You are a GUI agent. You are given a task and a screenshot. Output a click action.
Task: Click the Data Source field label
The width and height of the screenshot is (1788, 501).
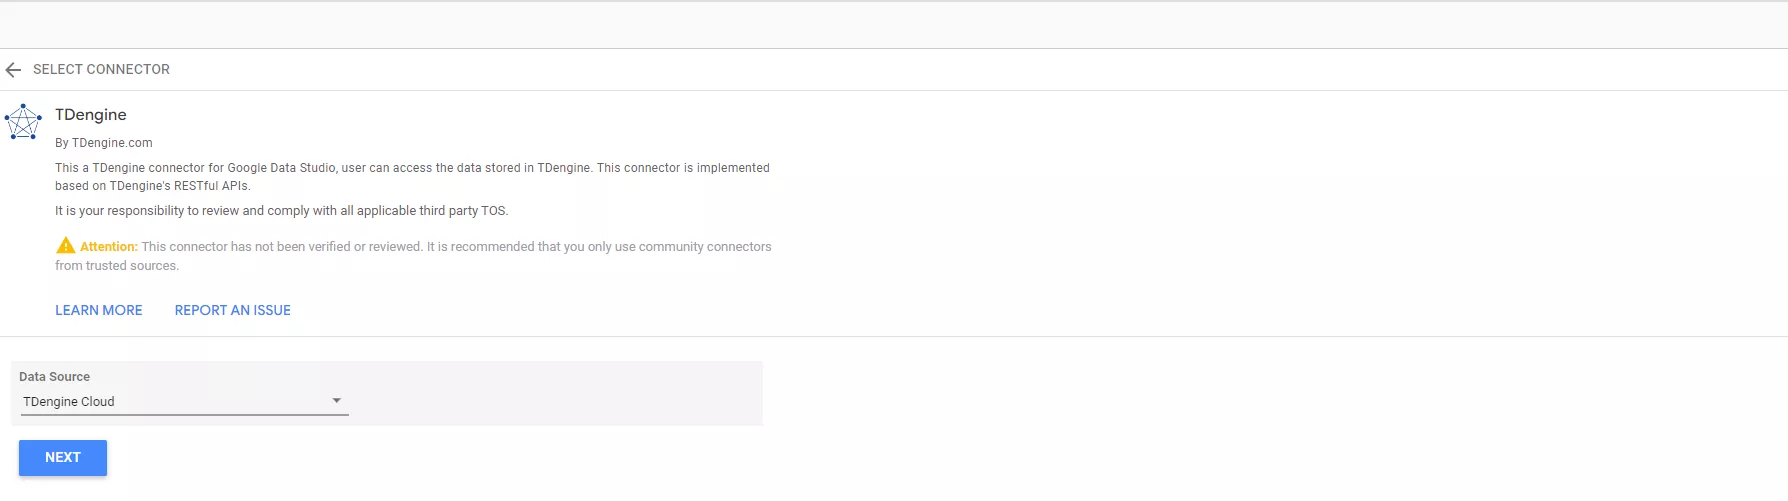pos(55,377)
